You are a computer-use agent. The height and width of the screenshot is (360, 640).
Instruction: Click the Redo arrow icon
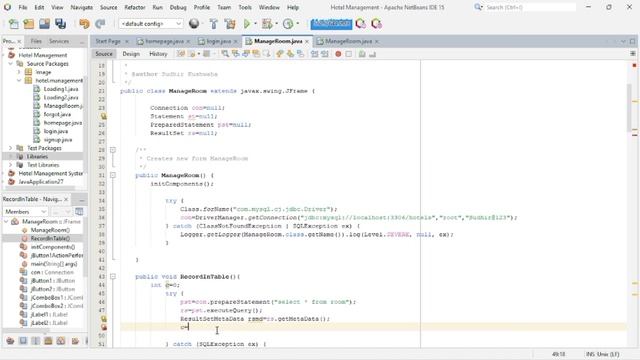(100, 24)
